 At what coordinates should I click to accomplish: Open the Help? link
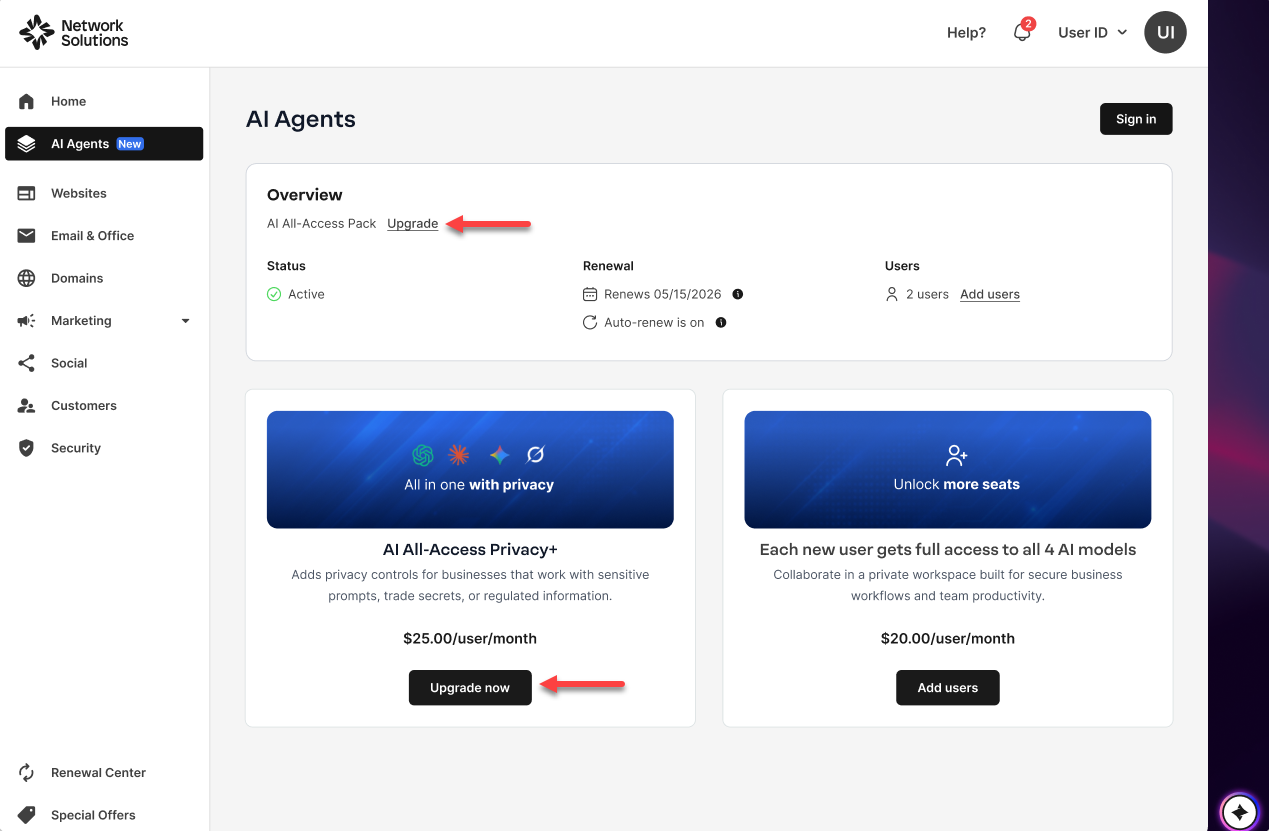pyautogui.click(x=966, y=32)
